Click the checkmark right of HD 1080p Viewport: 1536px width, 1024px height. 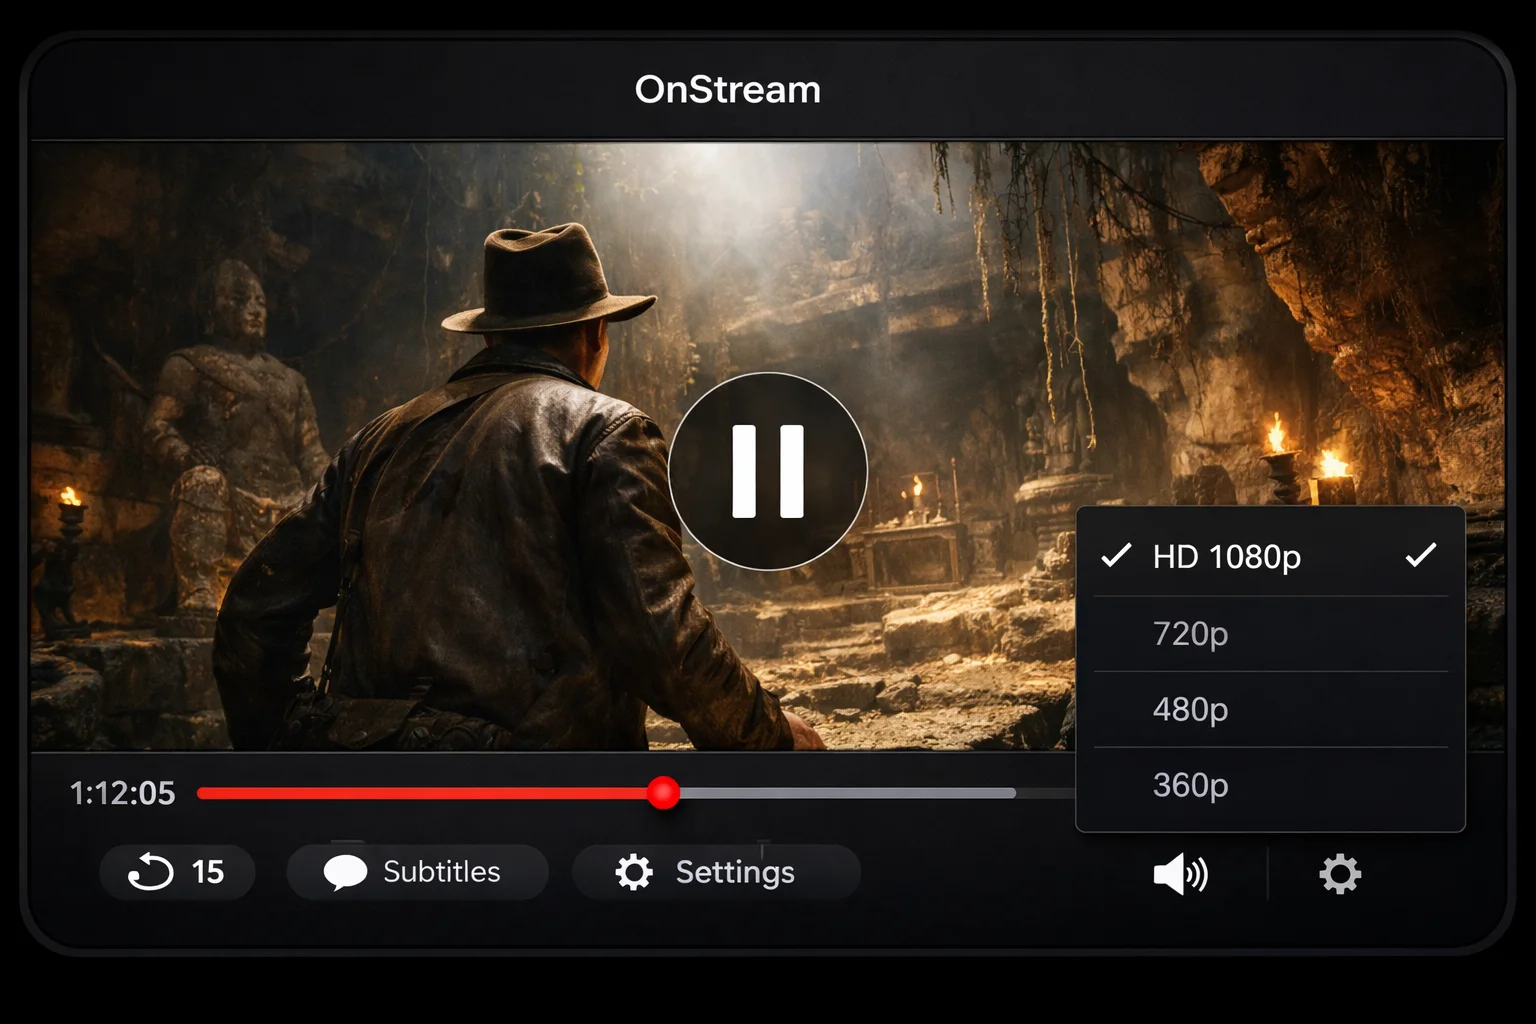pyautogui.click(x=1420, y=556)
